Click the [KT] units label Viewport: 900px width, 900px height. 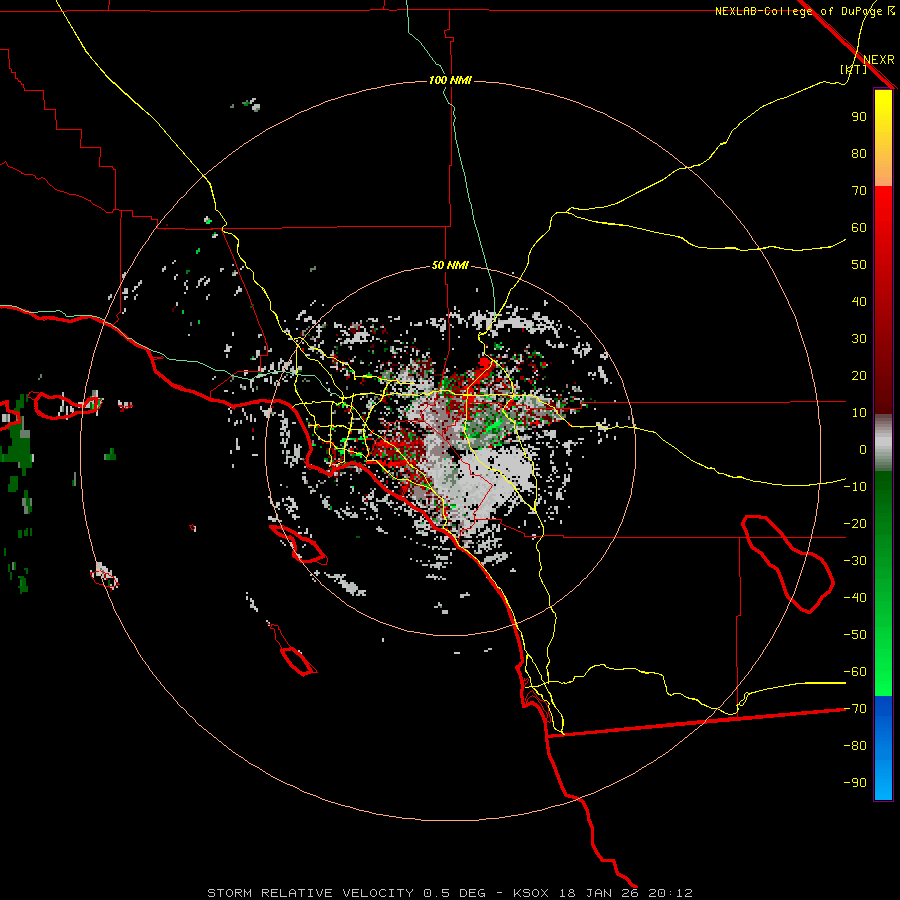tap(853, 69)
